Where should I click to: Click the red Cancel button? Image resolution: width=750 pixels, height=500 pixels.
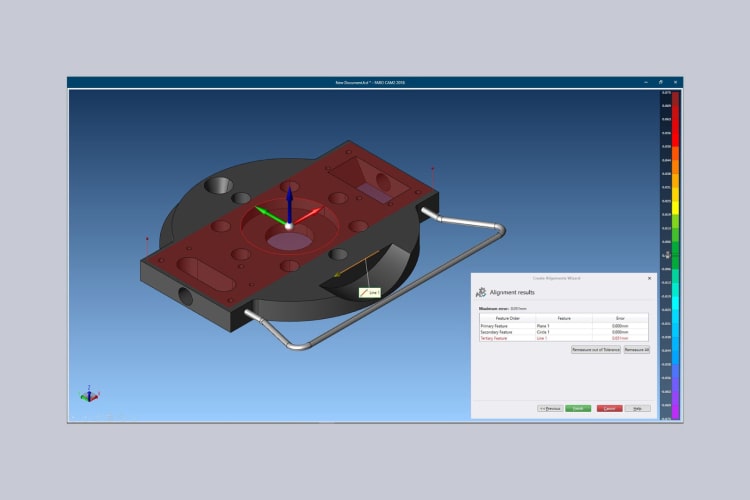click(609, 408)
